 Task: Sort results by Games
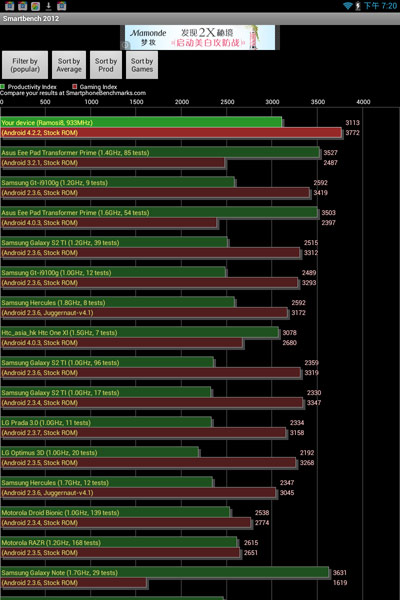142,65
